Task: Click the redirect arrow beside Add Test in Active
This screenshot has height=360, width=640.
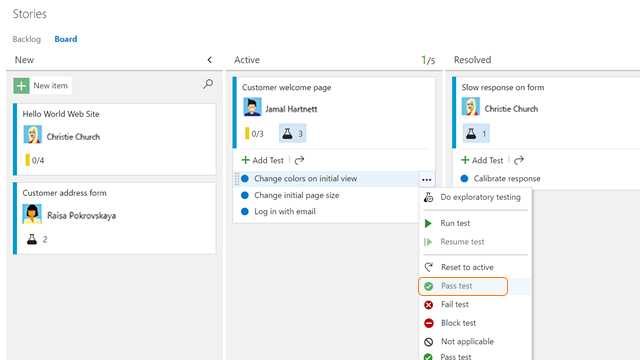Action: coord(300,160)
